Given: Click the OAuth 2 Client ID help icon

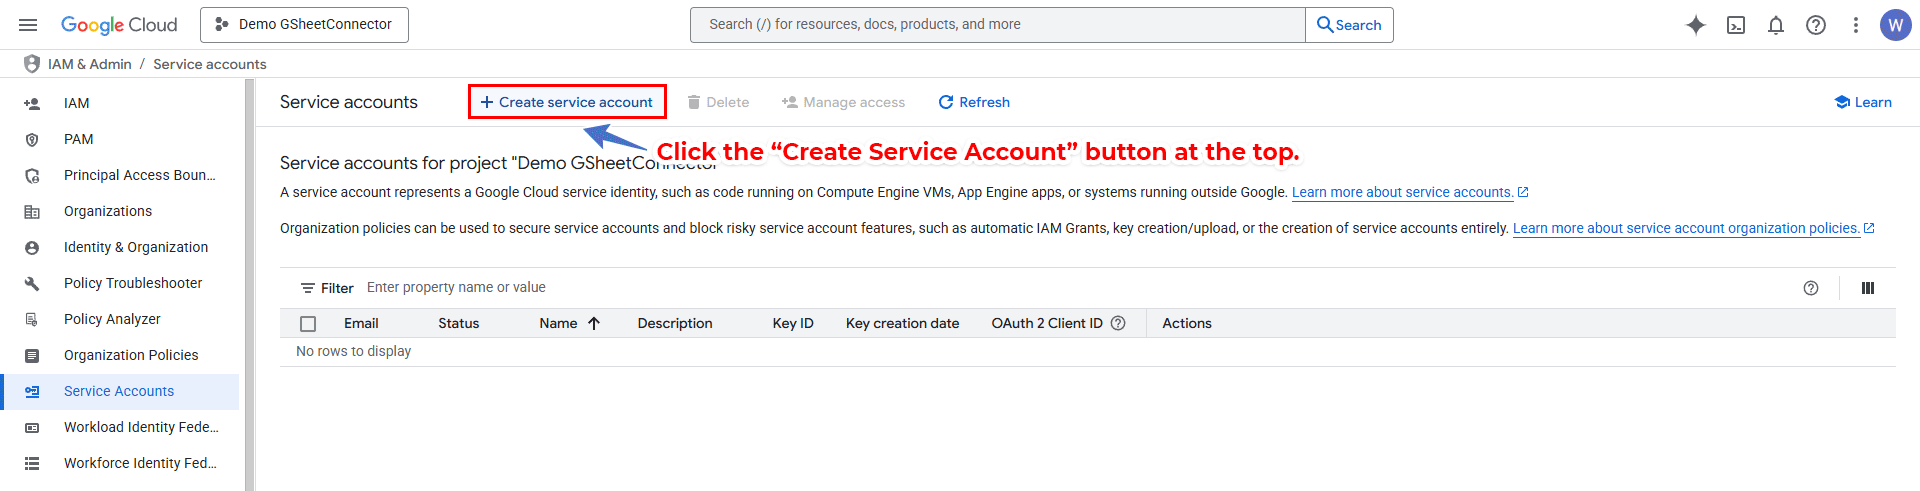Looking at the screenshot, I should pyautogui.click(x=1118, y=323).
